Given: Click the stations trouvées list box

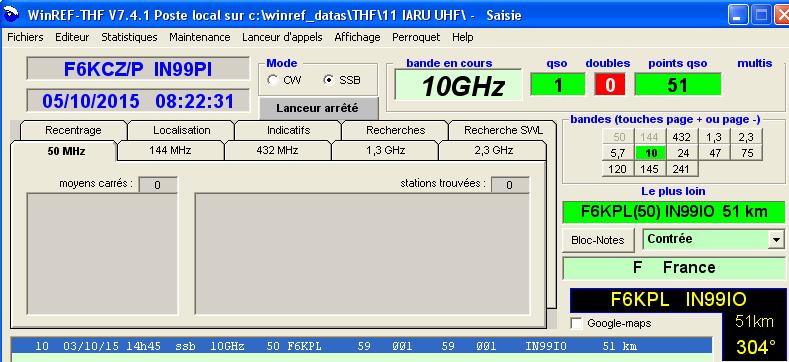Looking at the screenshot, I should (362, 254).
